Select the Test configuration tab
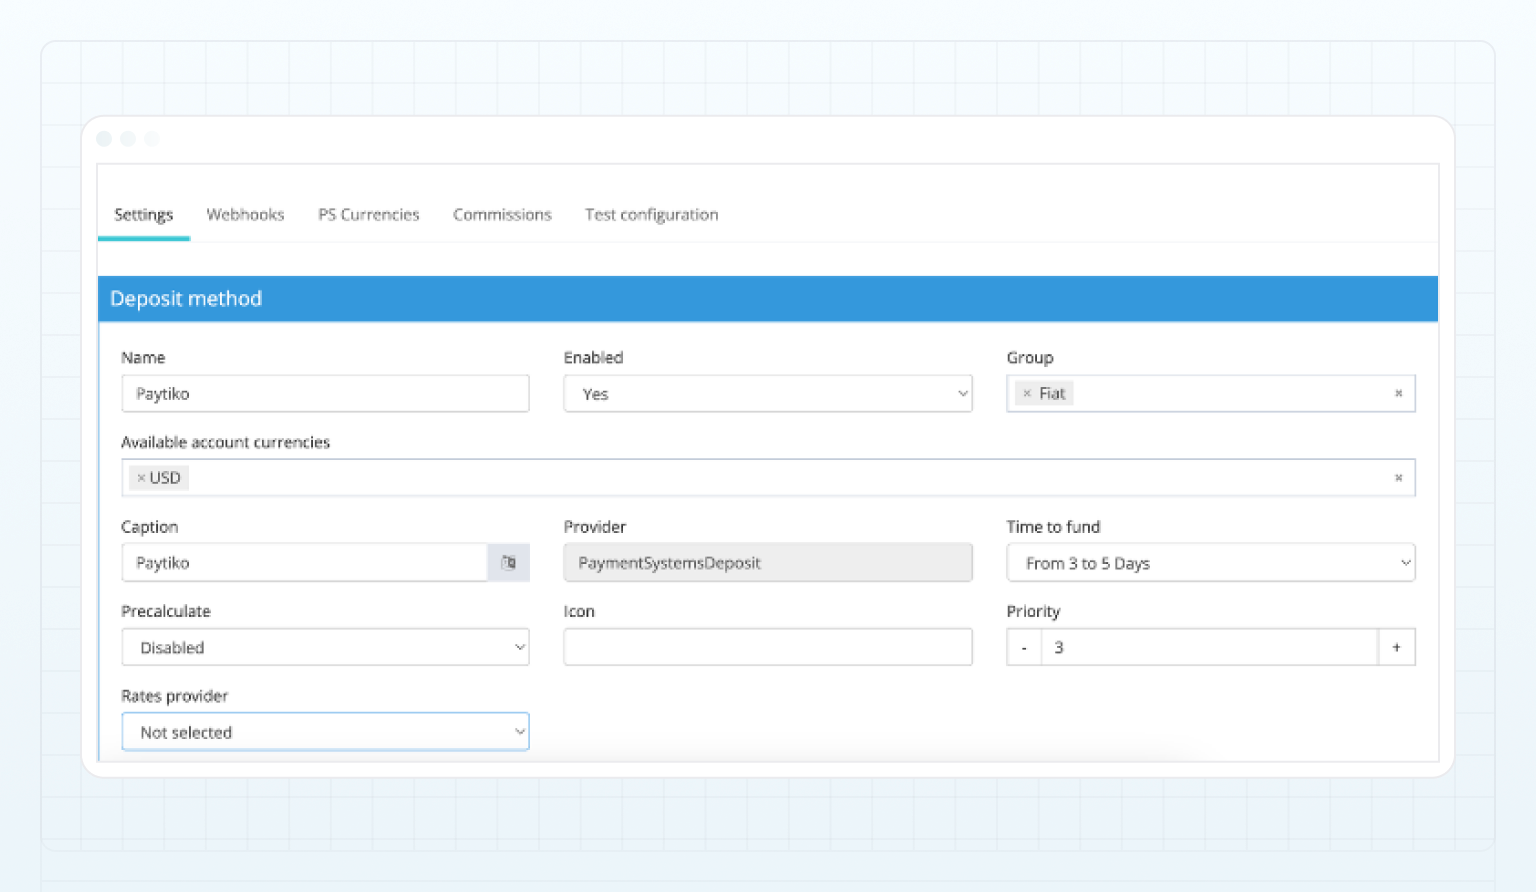Screen dimensions: 1536x892 coord(651,215)
